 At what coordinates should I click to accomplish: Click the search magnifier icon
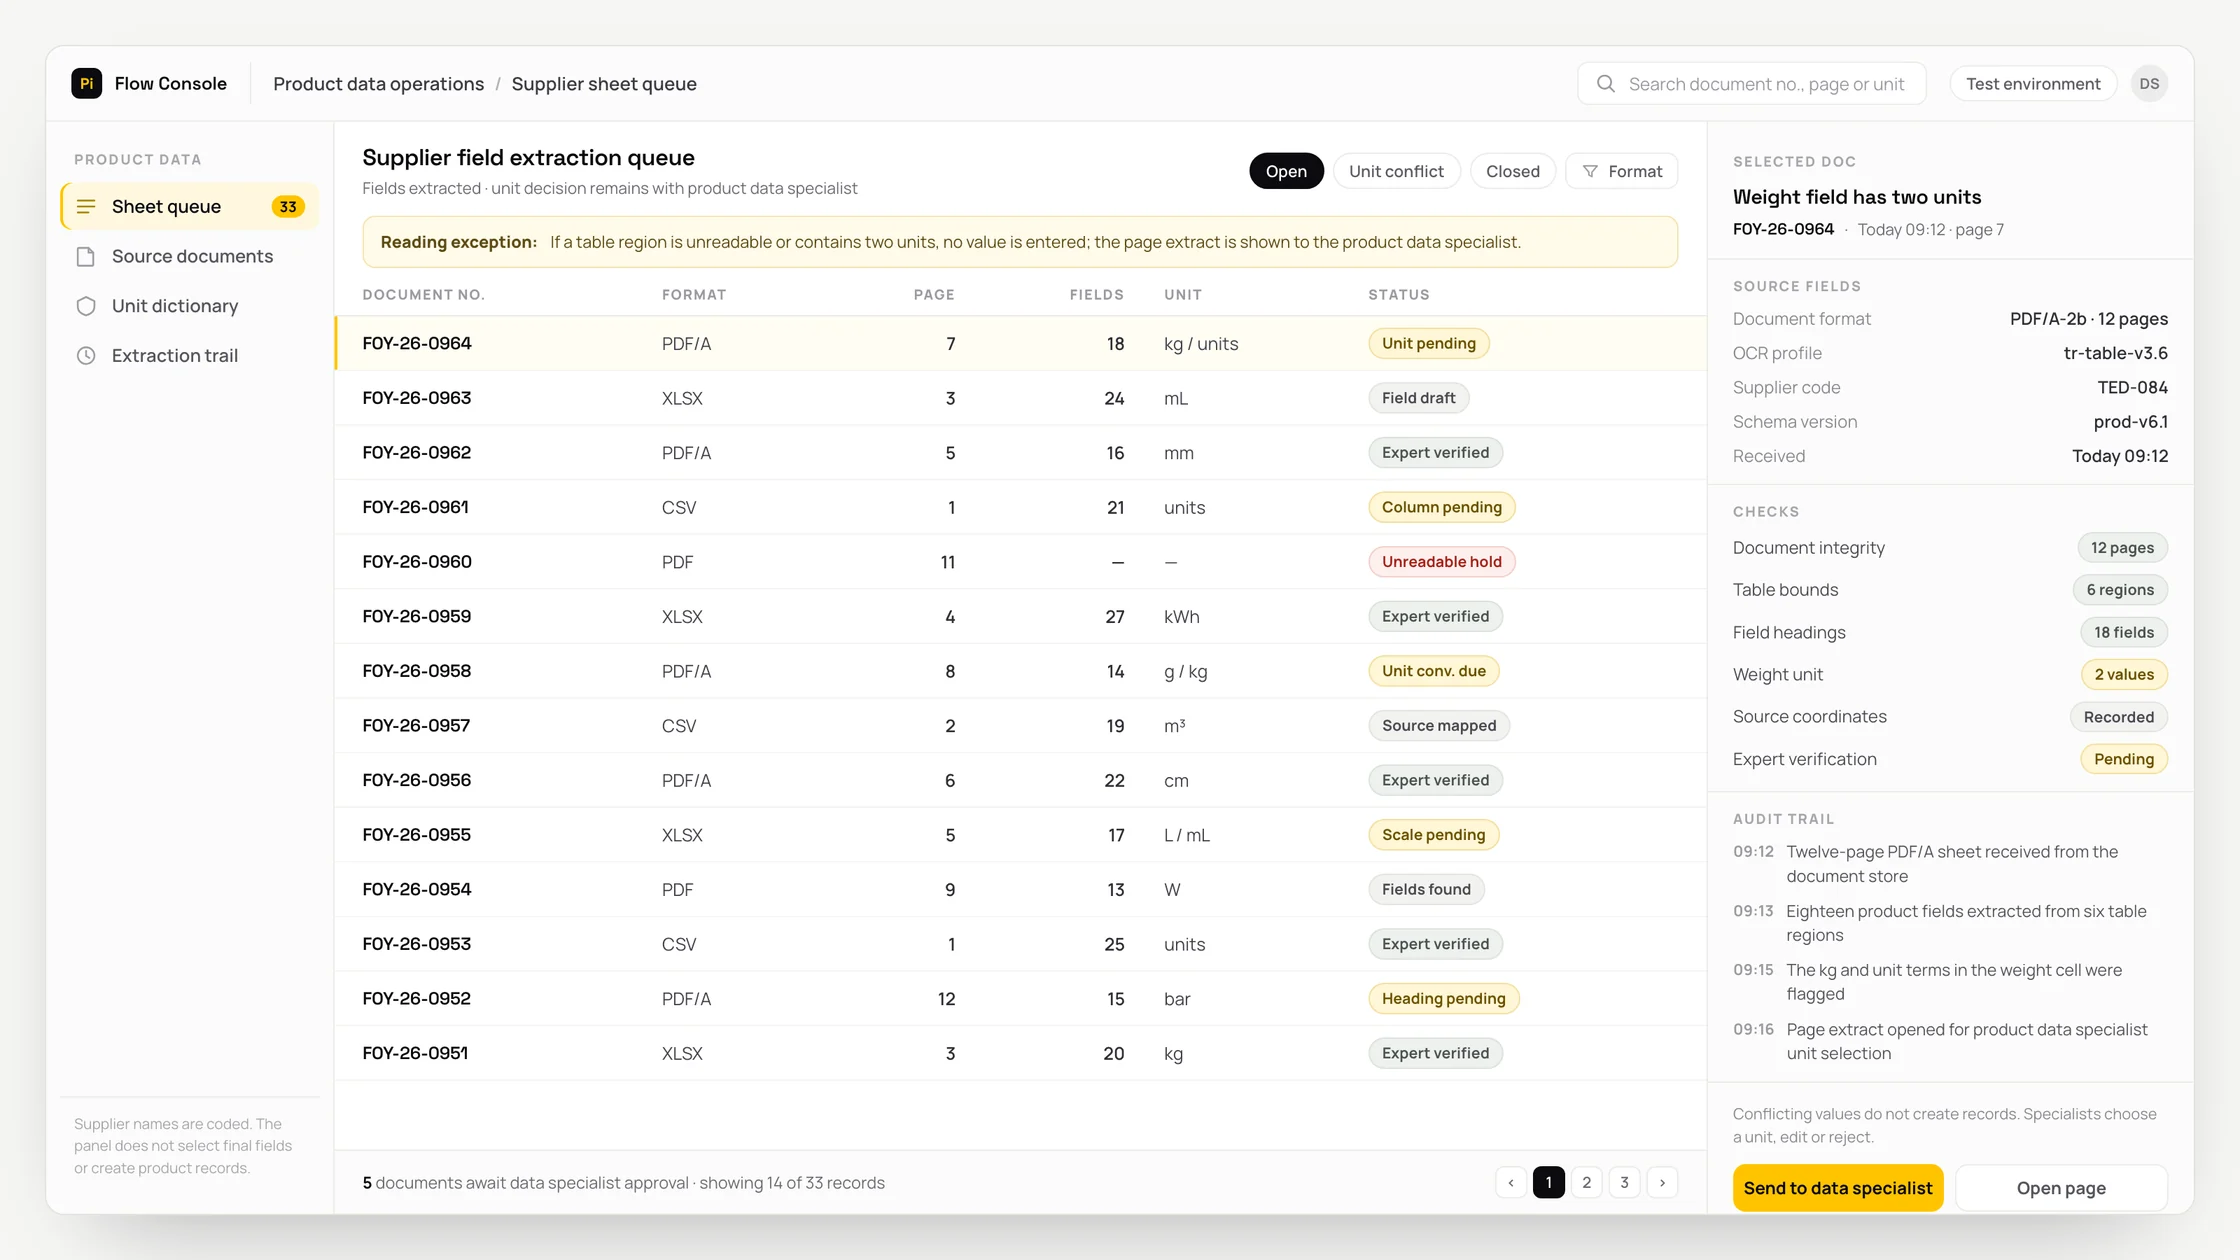coord(1605,84)
